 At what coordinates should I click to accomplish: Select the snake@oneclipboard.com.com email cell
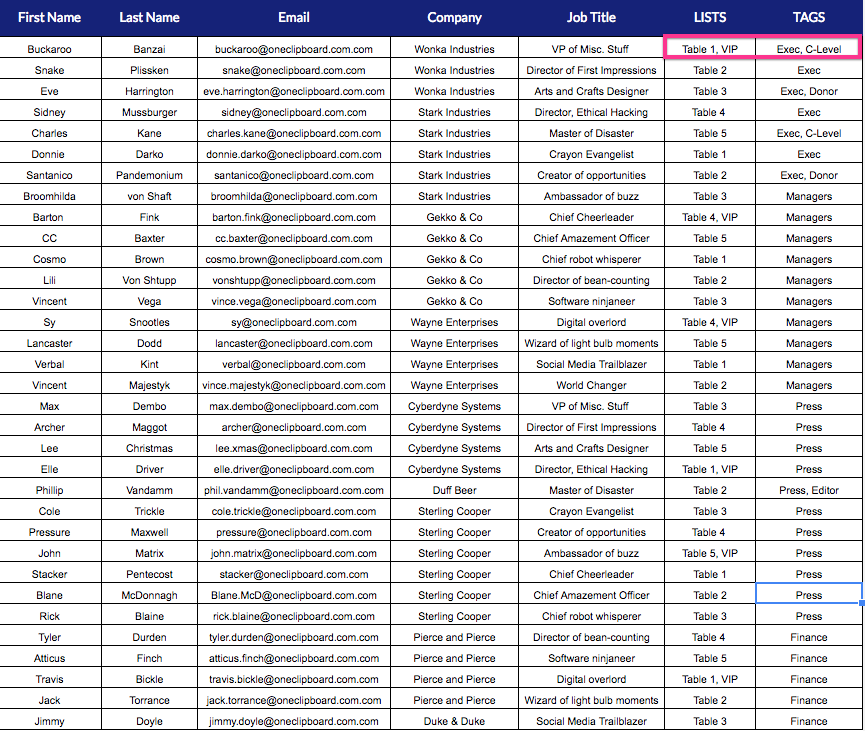click(x=294, y=70)
